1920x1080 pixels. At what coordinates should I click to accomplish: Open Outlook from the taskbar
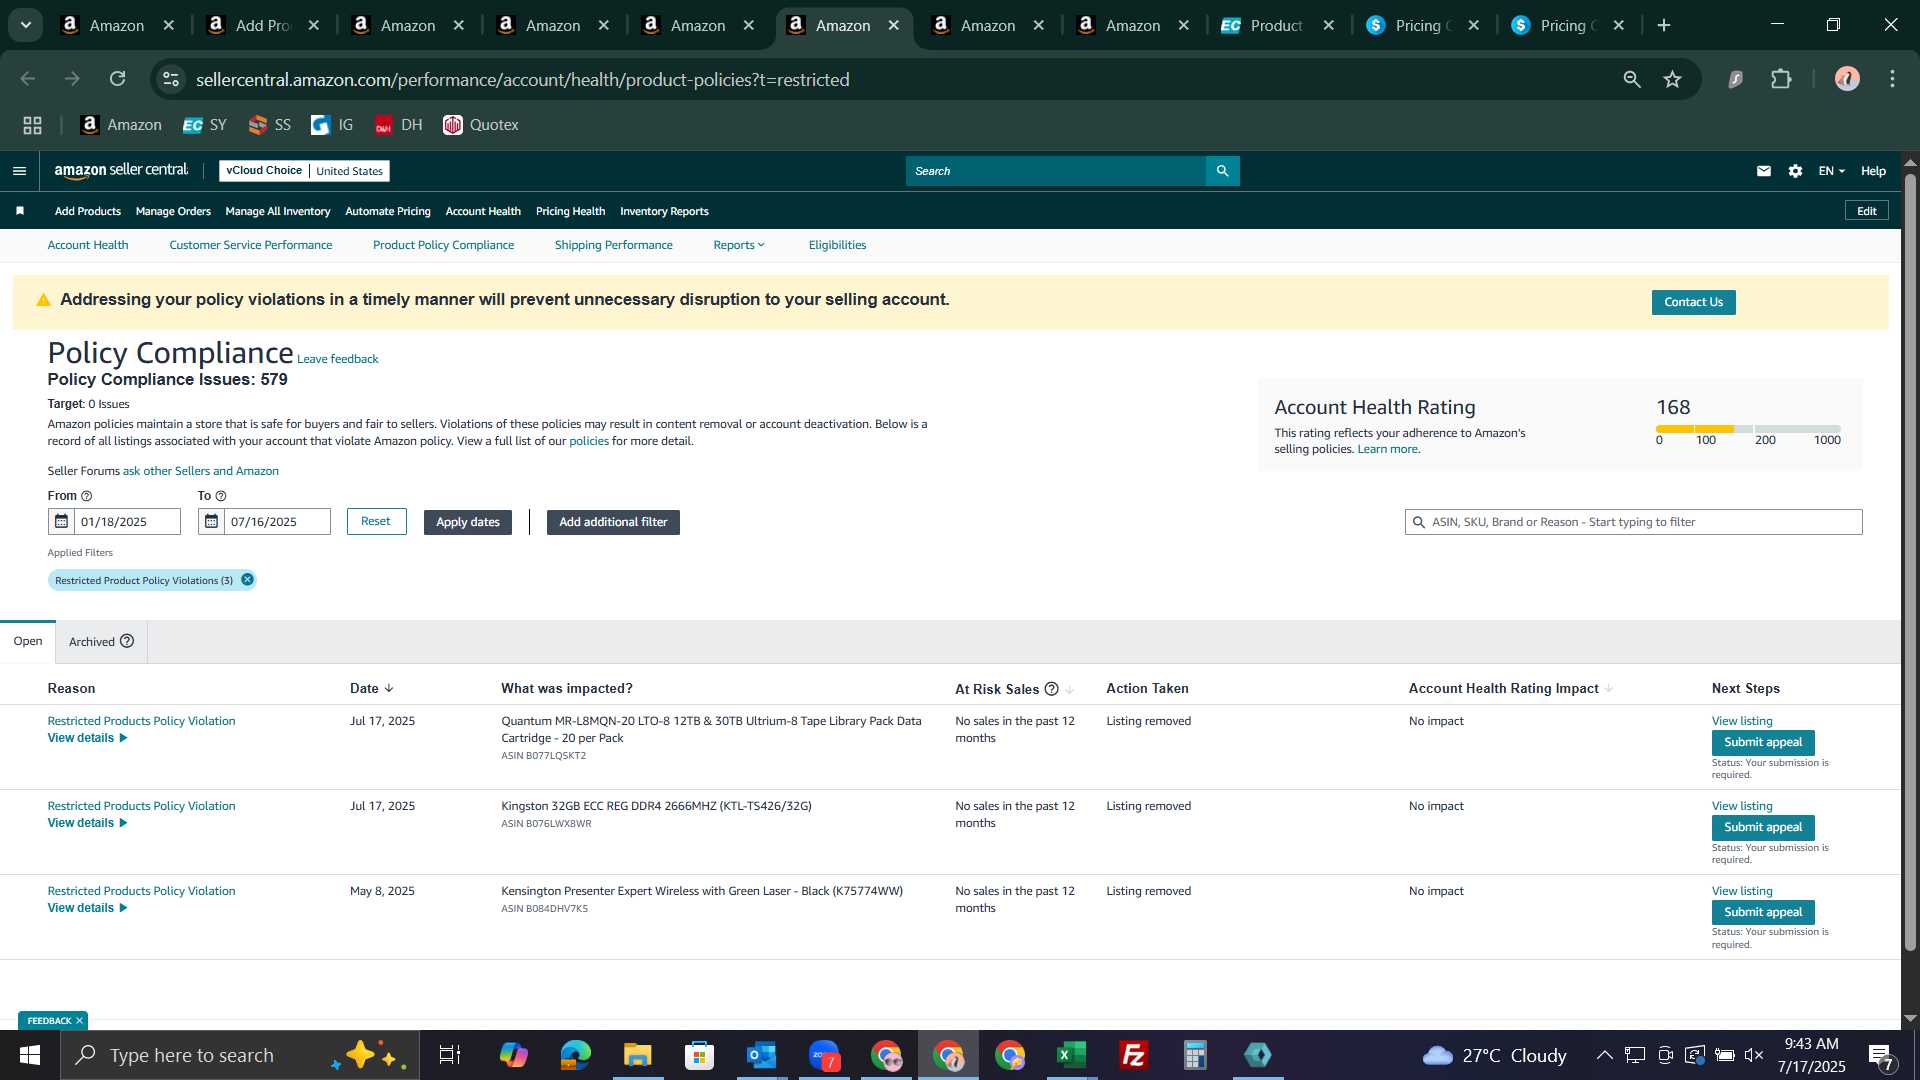pos(761,1055)
